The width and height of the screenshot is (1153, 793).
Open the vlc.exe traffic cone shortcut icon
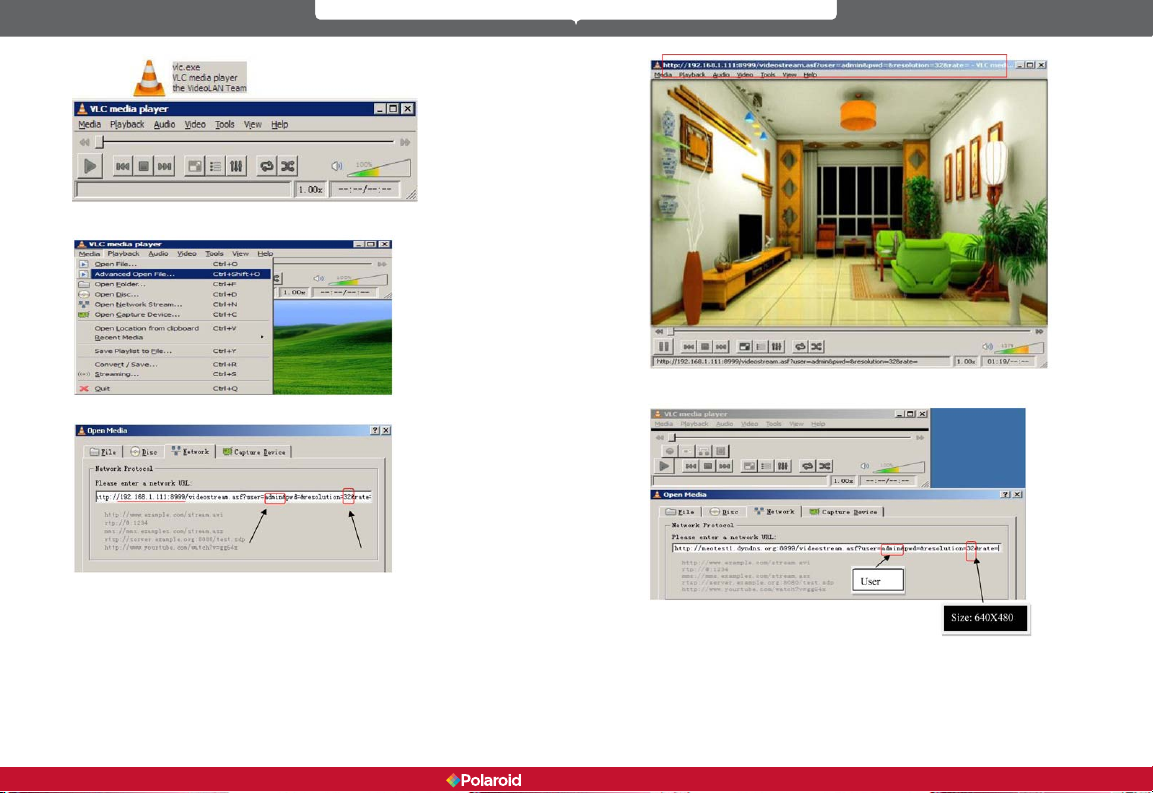tap(149, 78)
